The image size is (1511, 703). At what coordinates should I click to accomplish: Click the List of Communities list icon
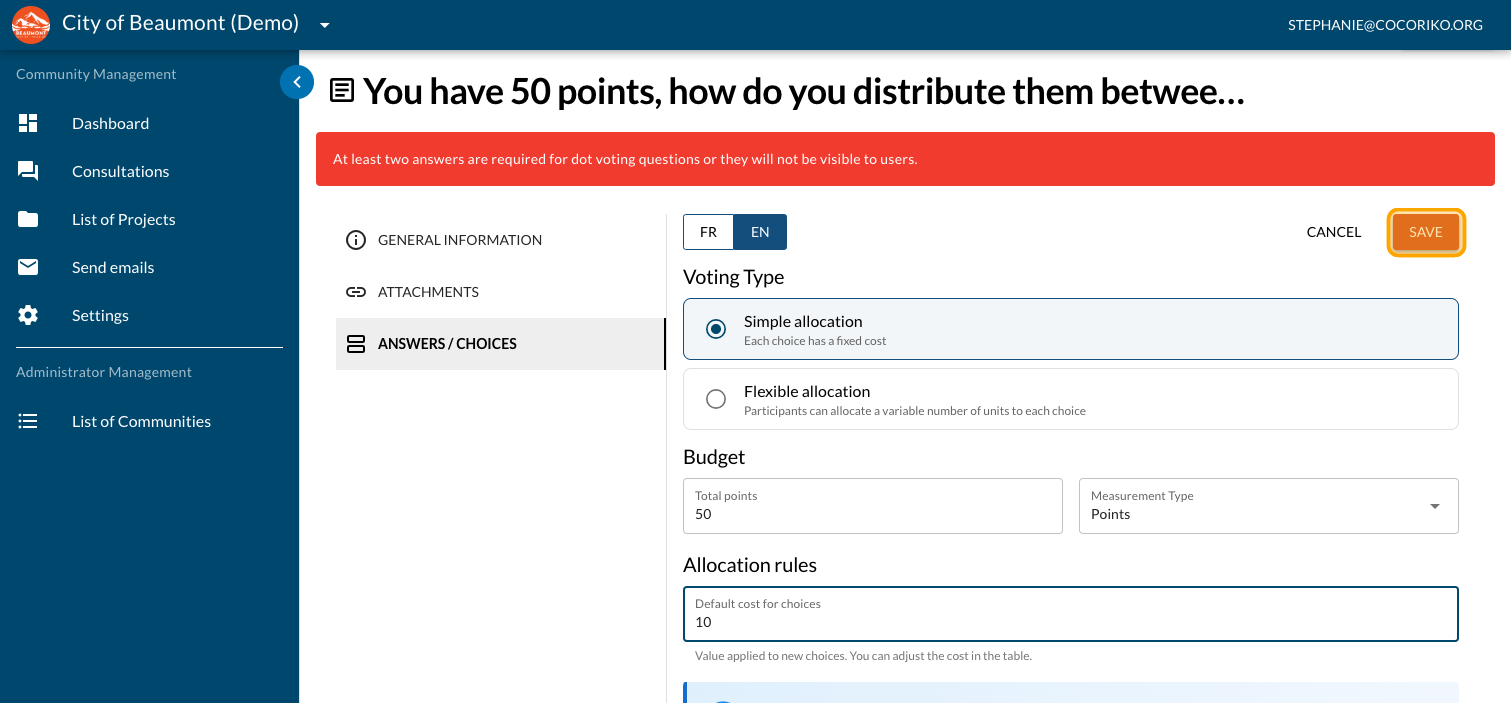pyautogui.click(x=28, y=421)
